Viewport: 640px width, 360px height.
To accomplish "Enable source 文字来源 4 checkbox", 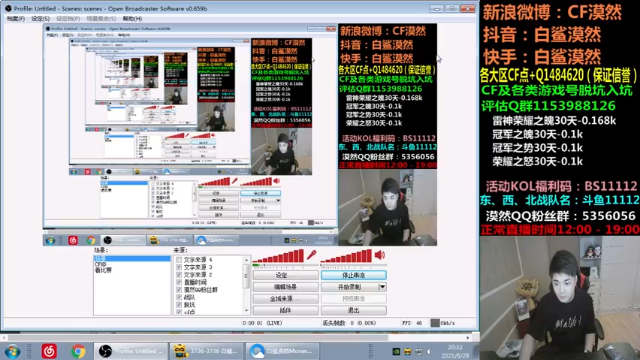I will (x=179, y=260).
